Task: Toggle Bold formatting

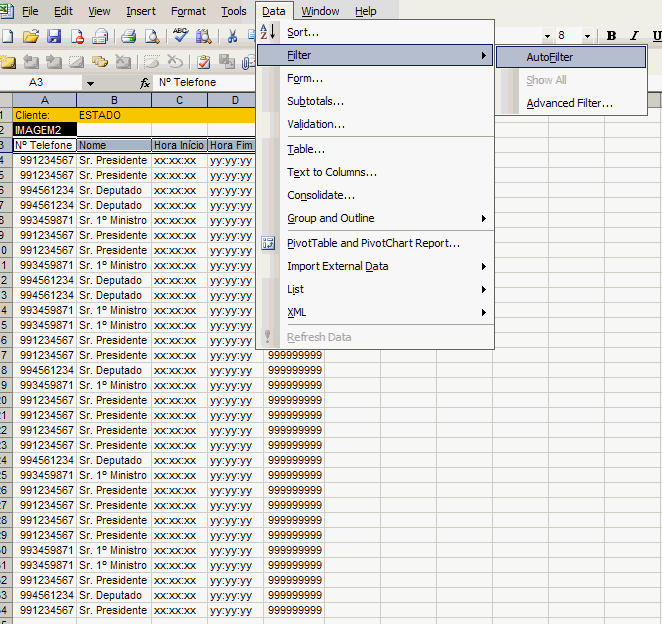Action: [x=610, y=36]
